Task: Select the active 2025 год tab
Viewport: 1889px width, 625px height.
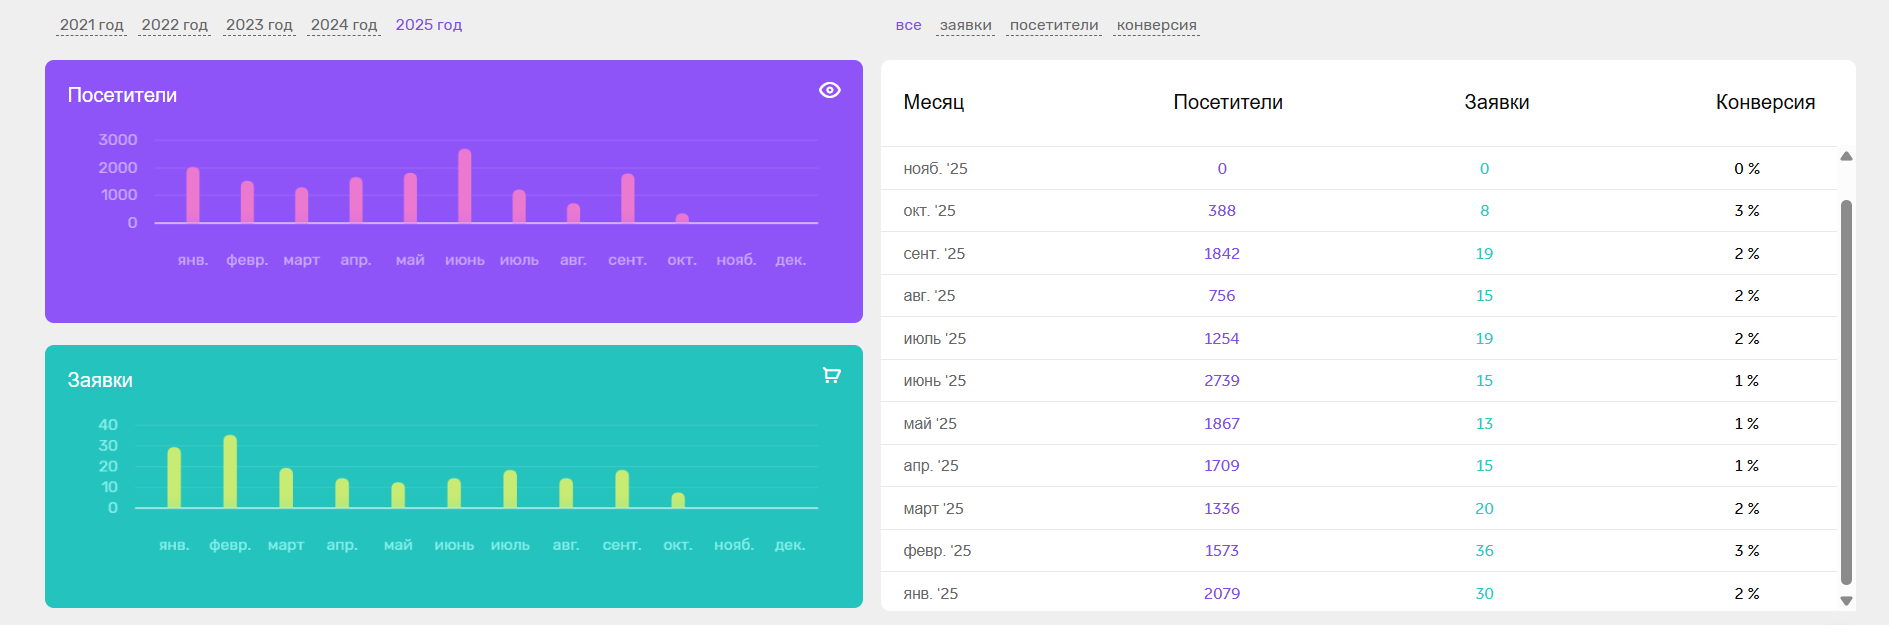Action: click(428, 25)
